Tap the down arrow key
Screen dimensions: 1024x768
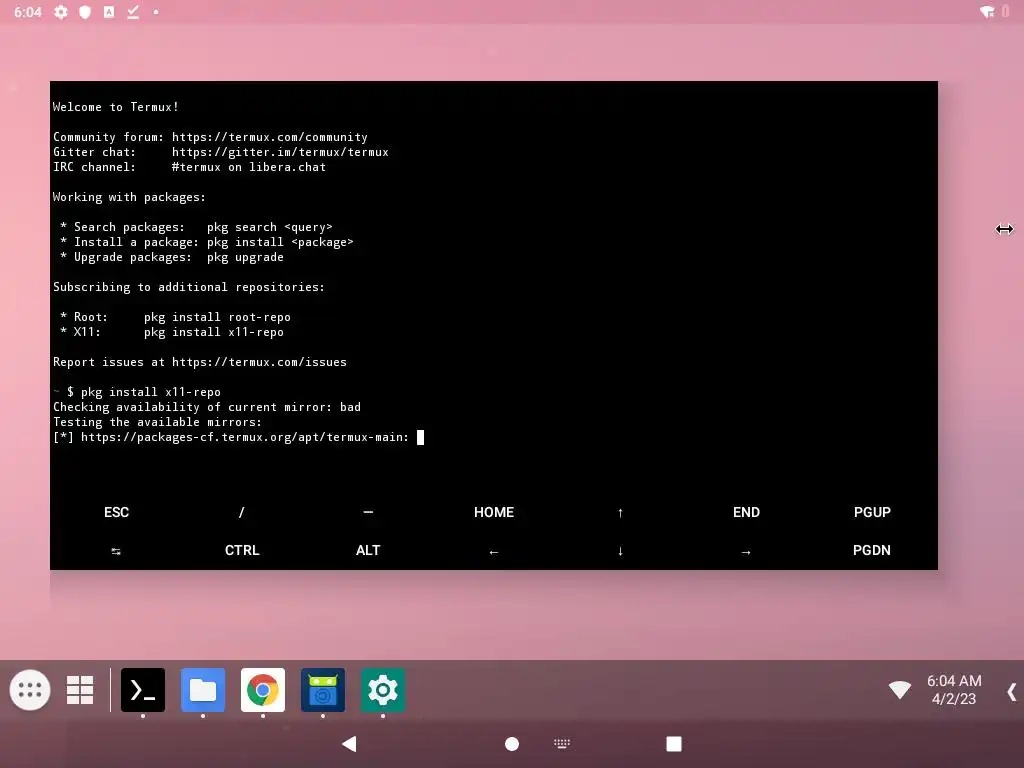tap(620, 551)
